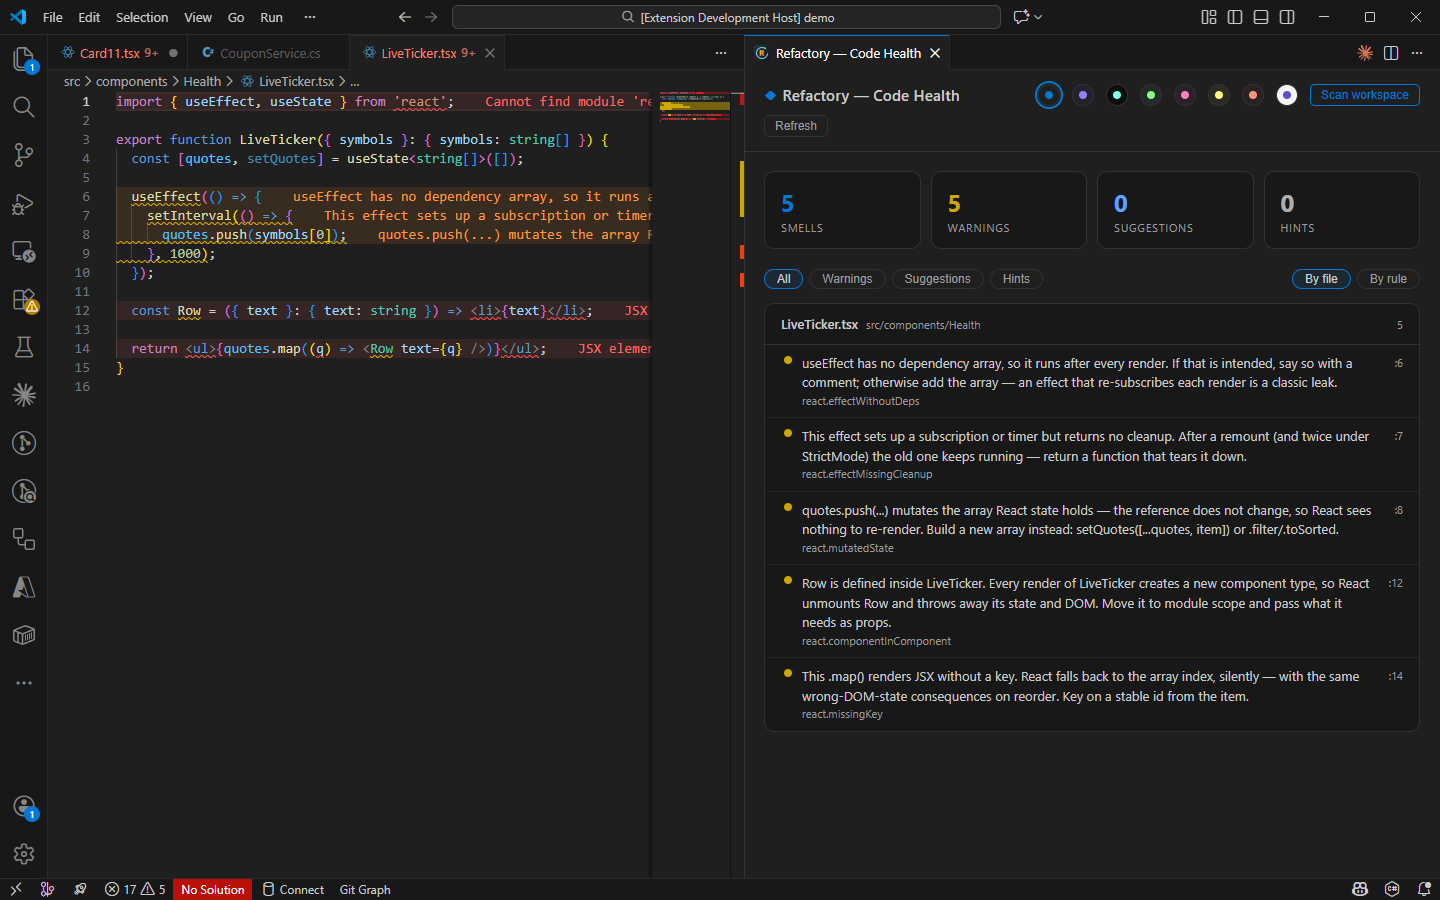The width and height of the screenshot is (1440, 900).
Task: Open the Selection menu
Action: tap(142, 17)
